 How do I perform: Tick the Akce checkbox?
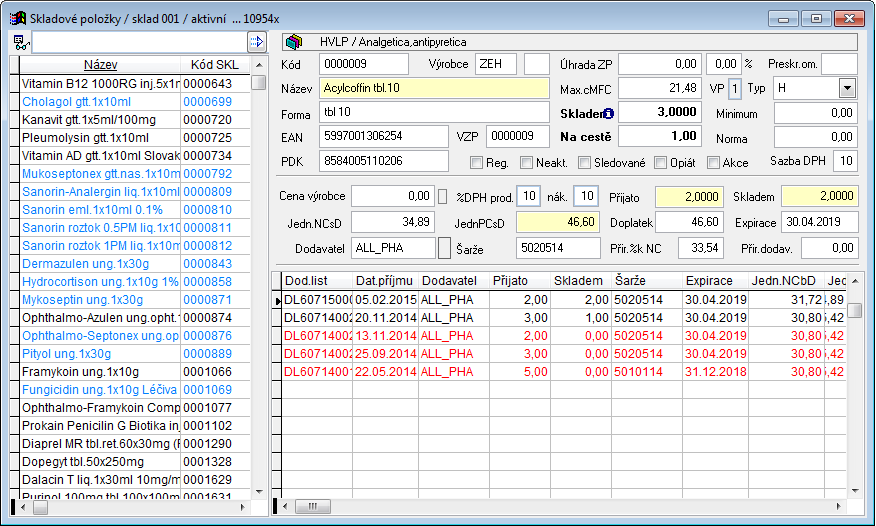point(714,162)
